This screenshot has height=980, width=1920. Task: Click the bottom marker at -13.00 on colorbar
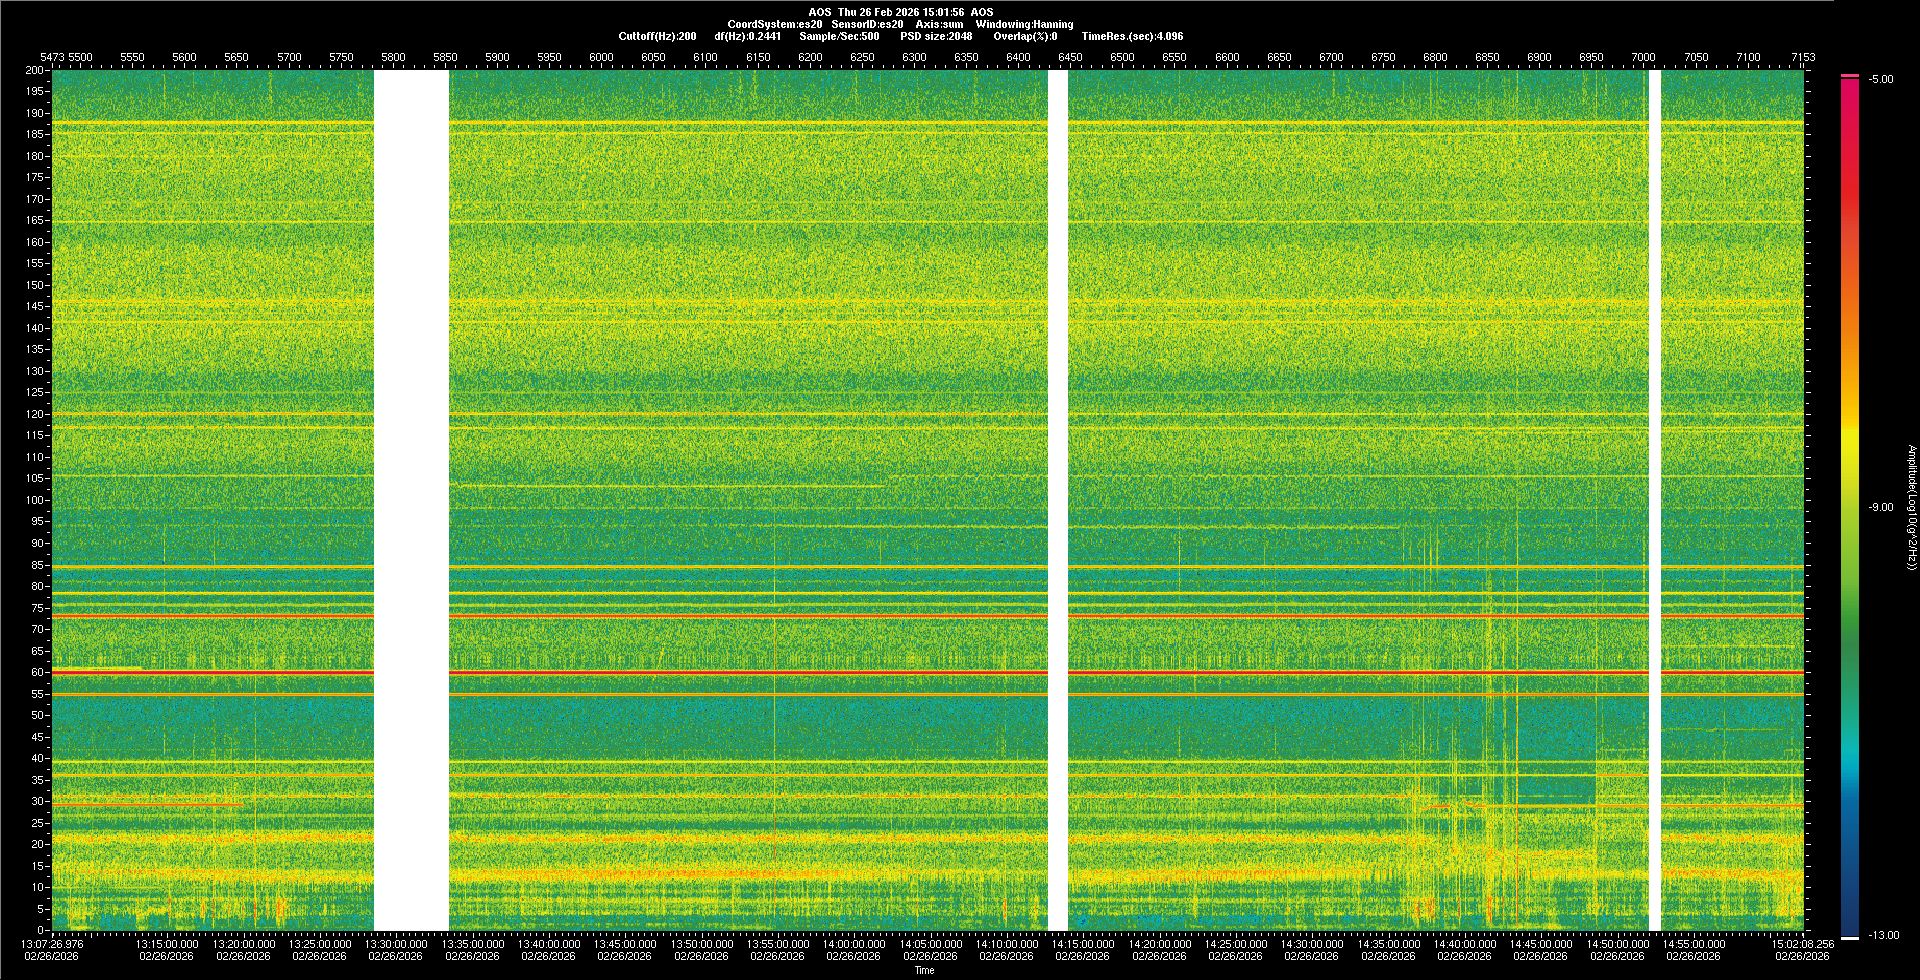tap(1850, 937)
